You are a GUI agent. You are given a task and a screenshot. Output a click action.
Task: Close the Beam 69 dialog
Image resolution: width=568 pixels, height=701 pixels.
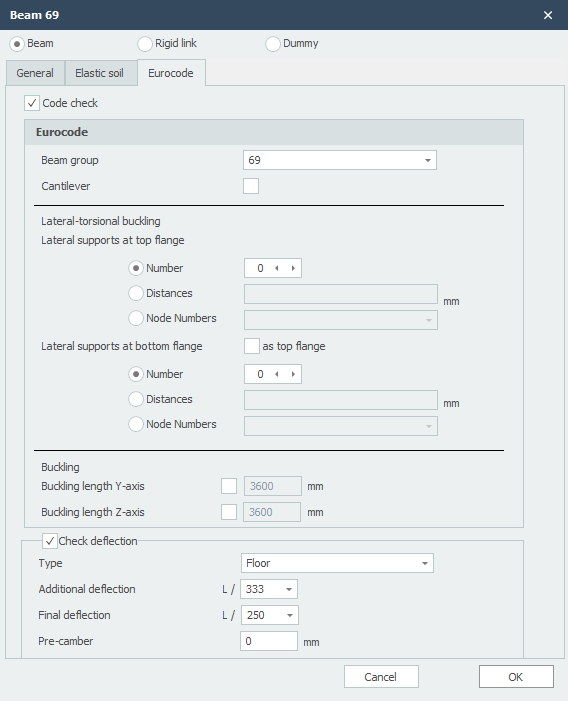548,15
